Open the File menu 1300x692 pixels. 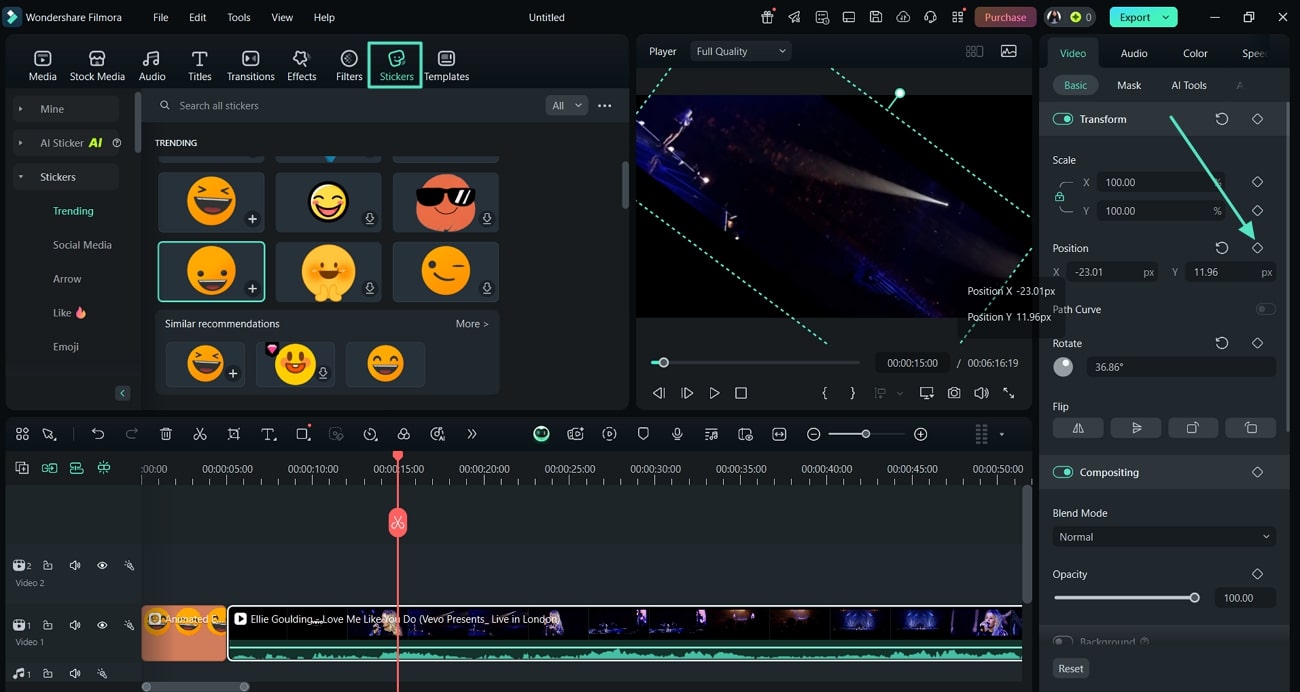pos(161,17)
